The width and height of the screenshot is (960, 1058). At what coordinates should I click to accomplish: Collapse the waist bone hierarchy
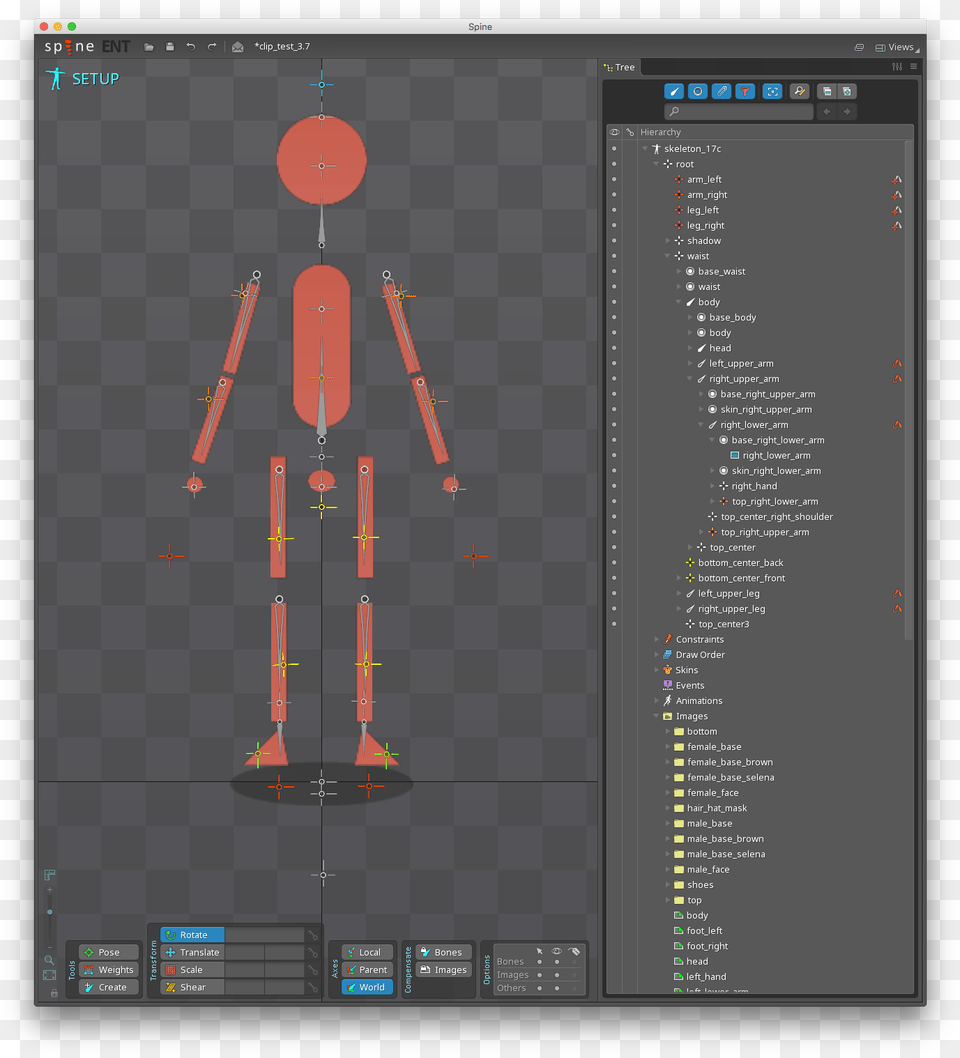(667, 256)
